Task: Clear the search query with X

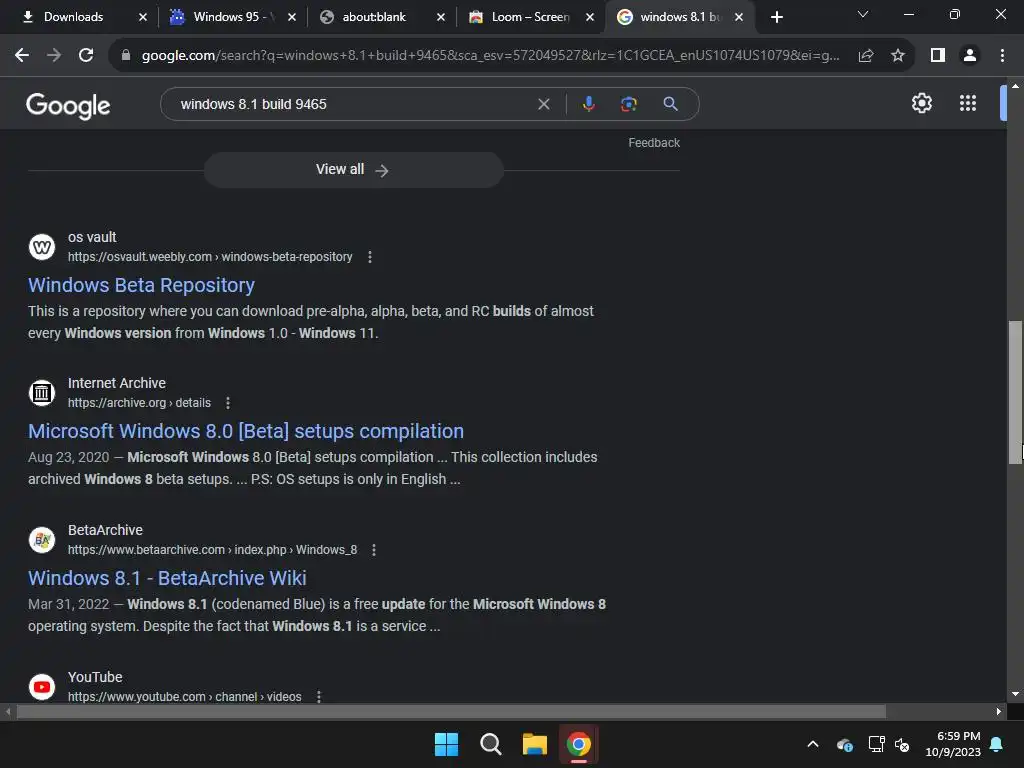Action: tap(543, 104)
